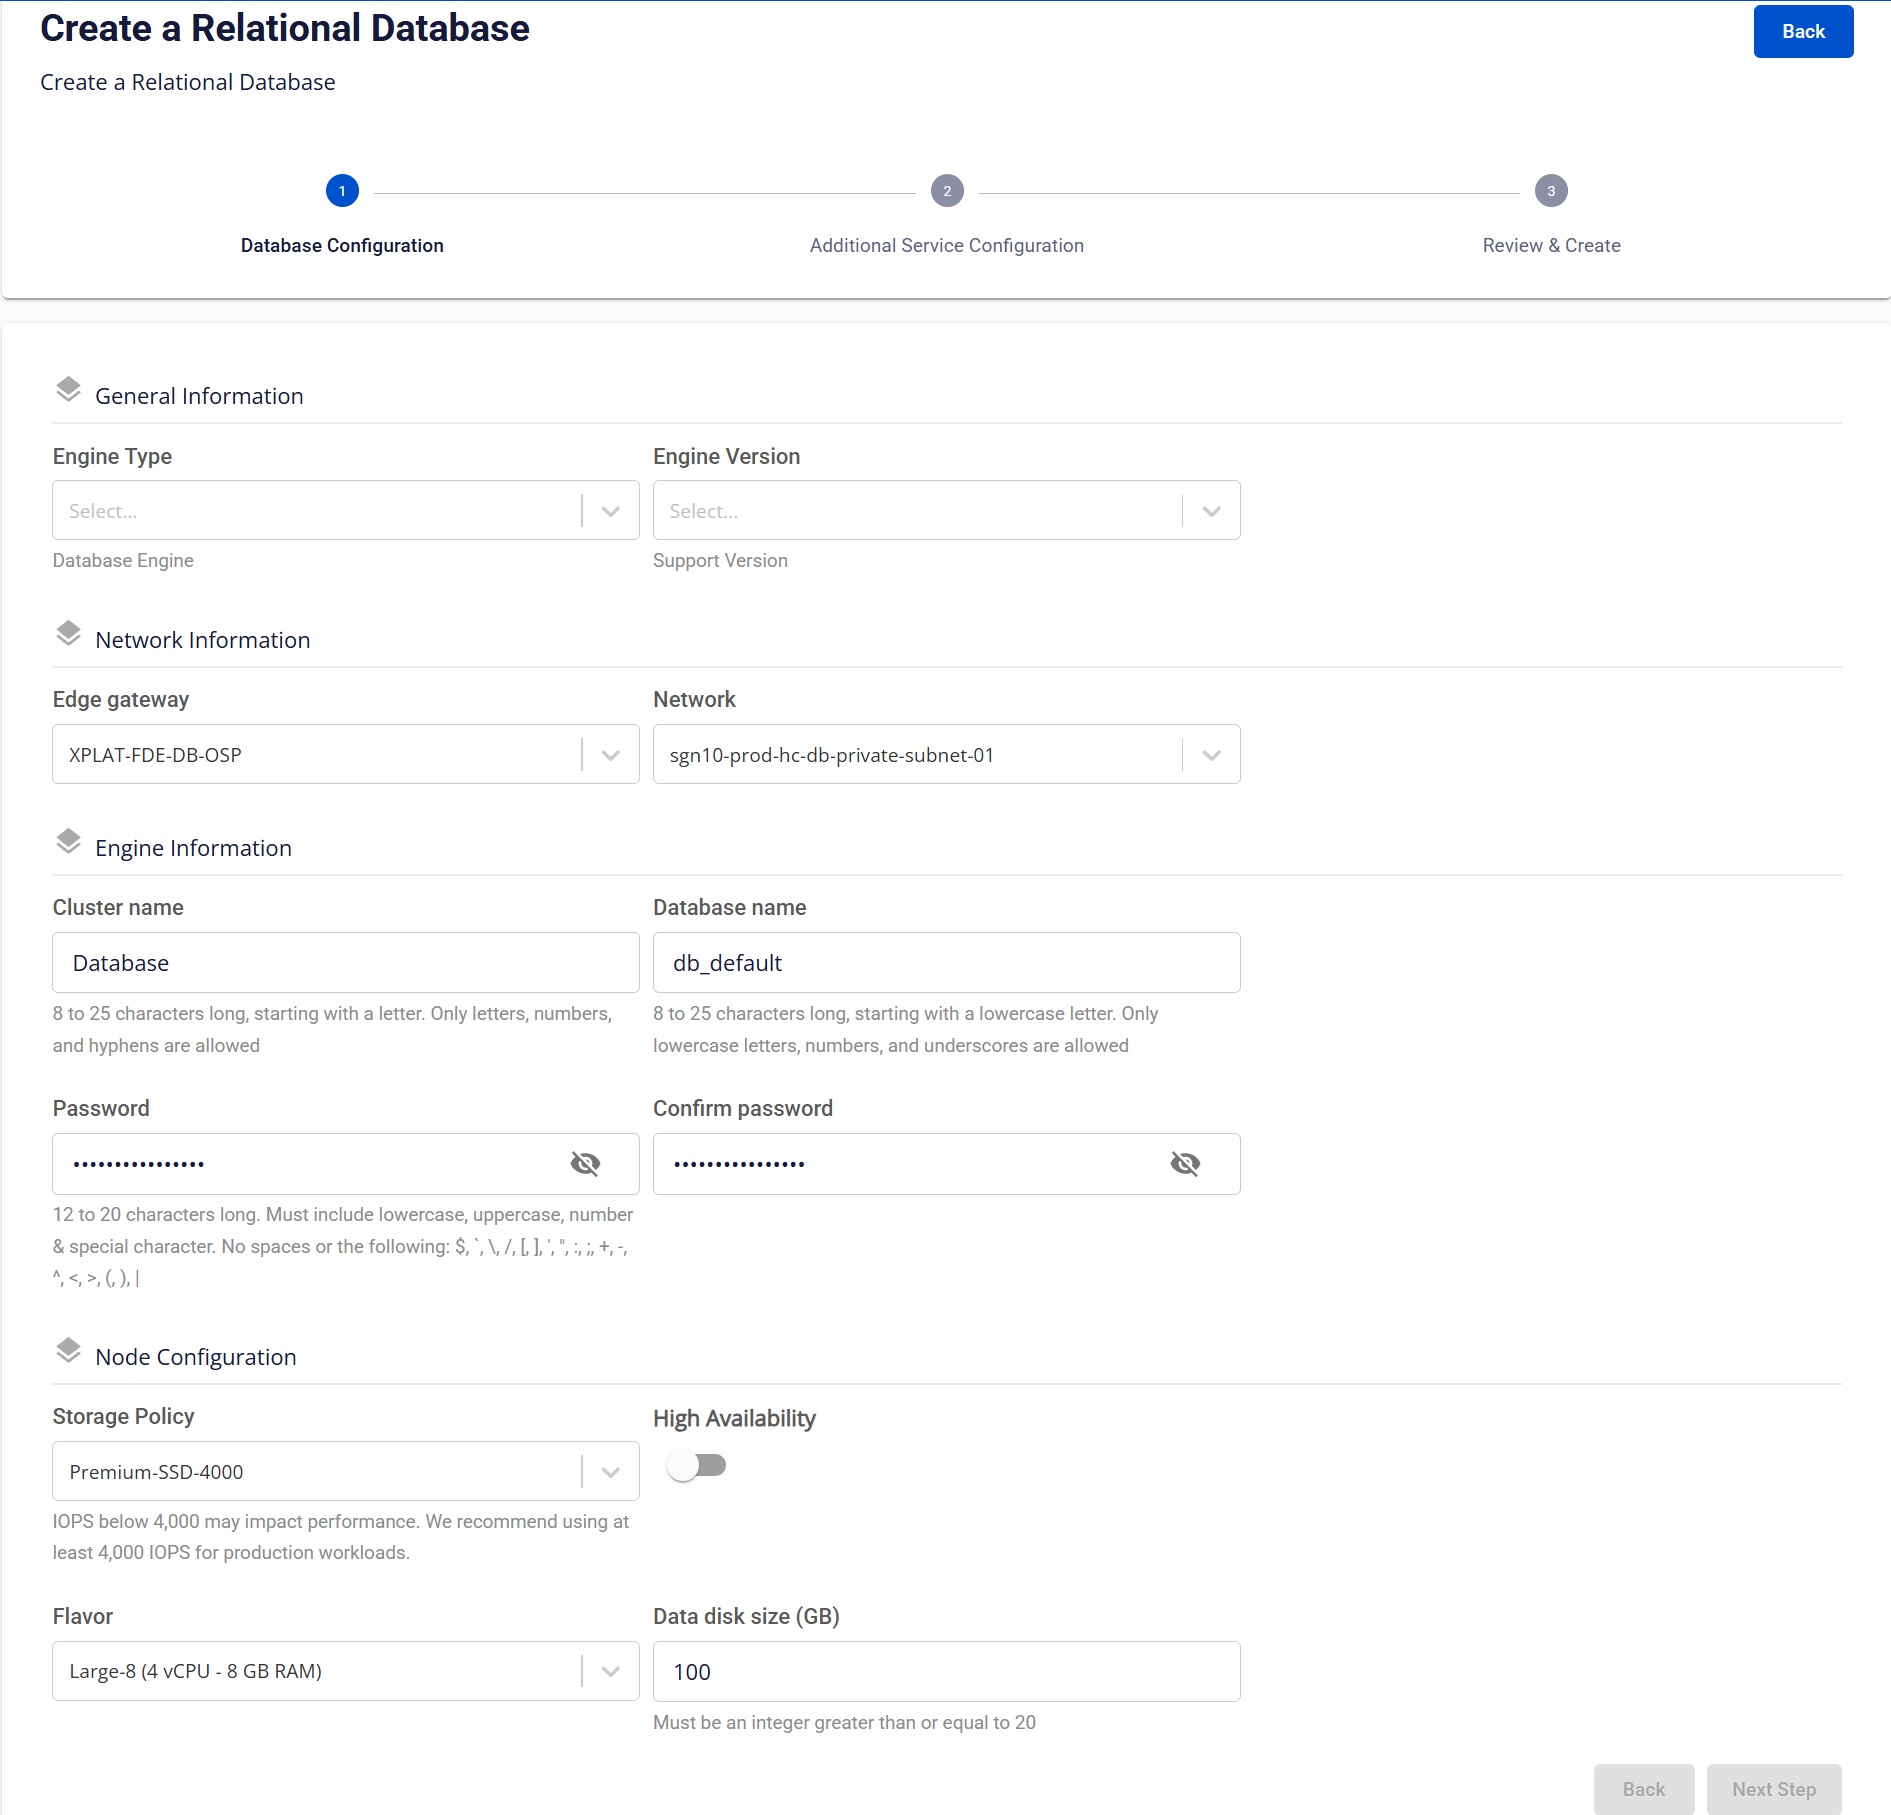Click the Network Information layers icon

coord(68,634)
